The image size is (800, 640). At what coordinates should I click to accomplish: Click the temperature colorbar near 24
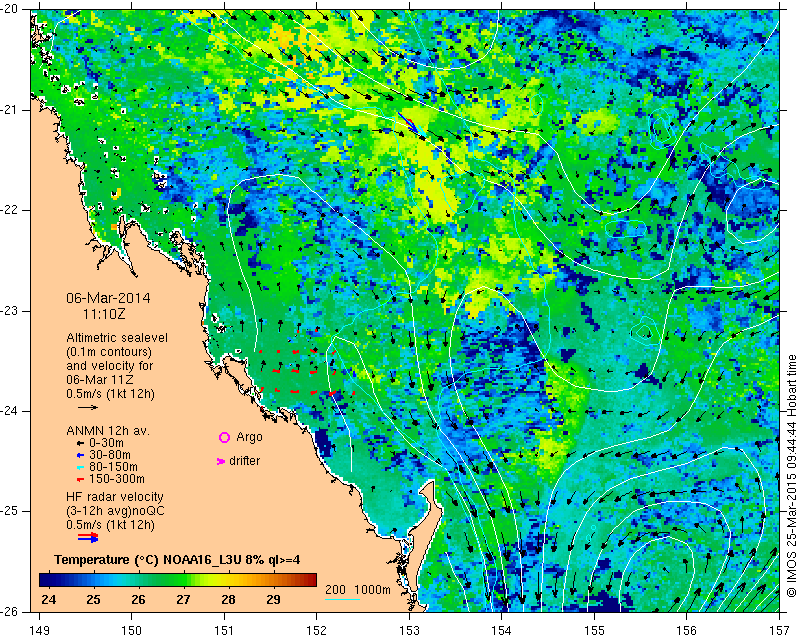pos(49,580)
